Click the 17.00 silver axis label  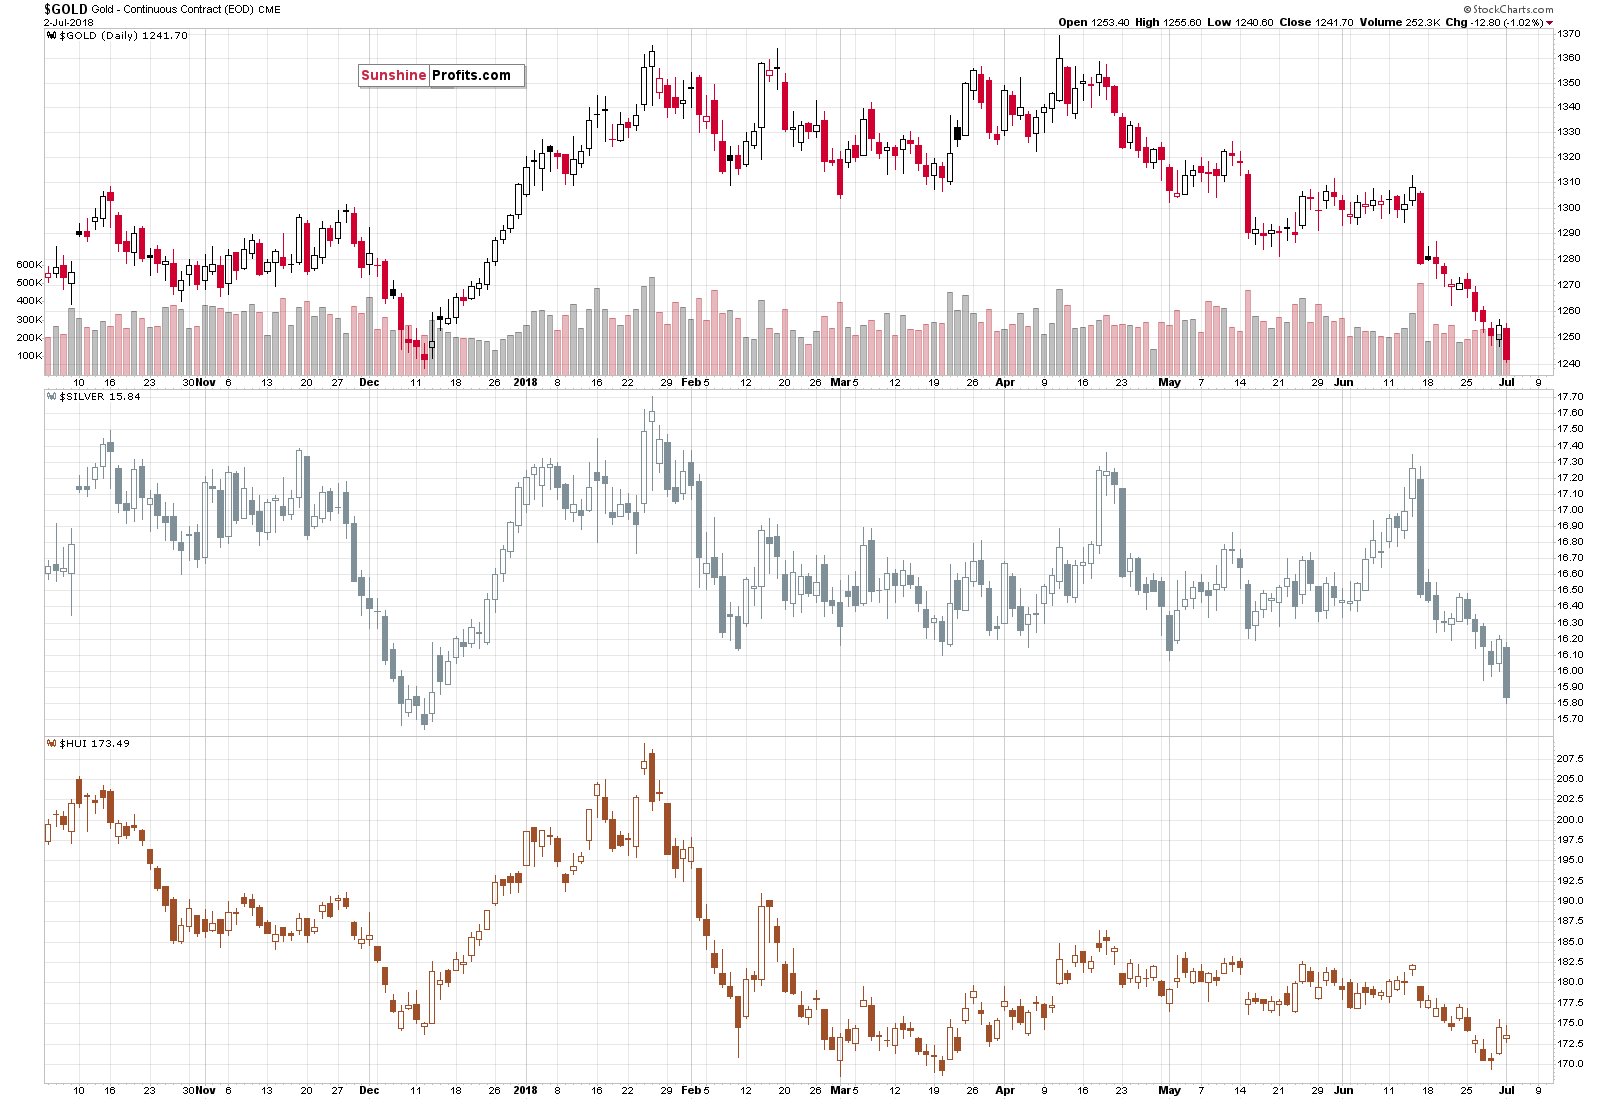(x=1570, y=510)
